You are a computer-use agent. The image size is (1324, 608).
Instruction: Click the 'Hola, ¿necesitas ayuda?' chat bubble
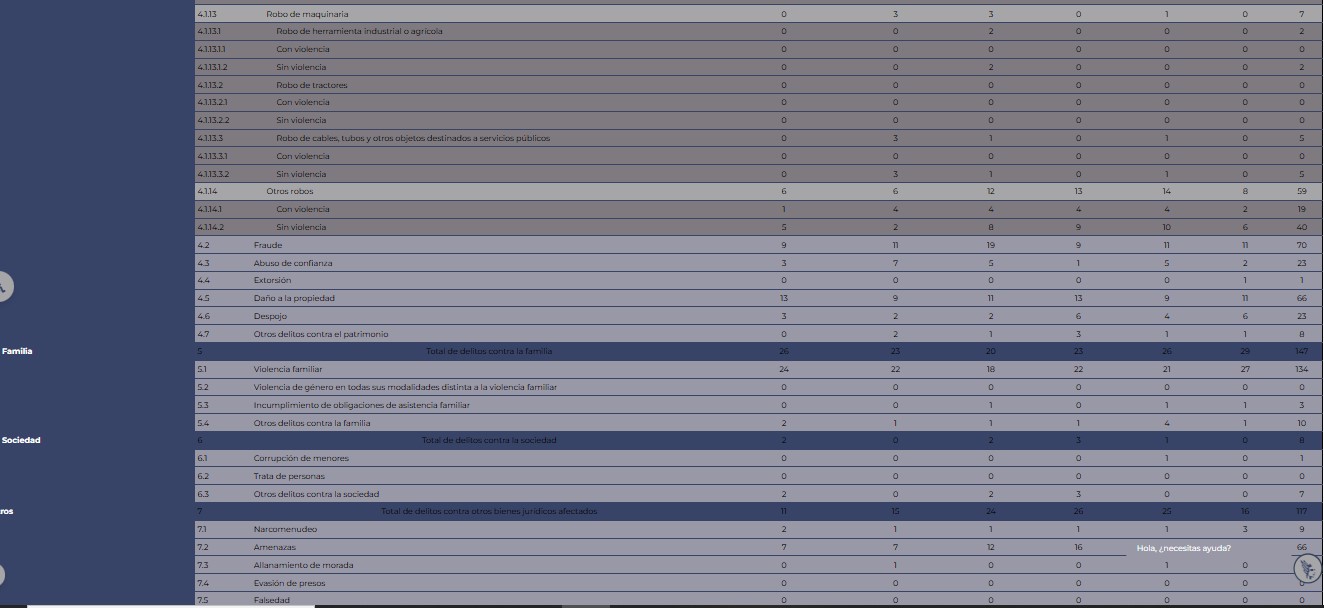point(1184,548)
